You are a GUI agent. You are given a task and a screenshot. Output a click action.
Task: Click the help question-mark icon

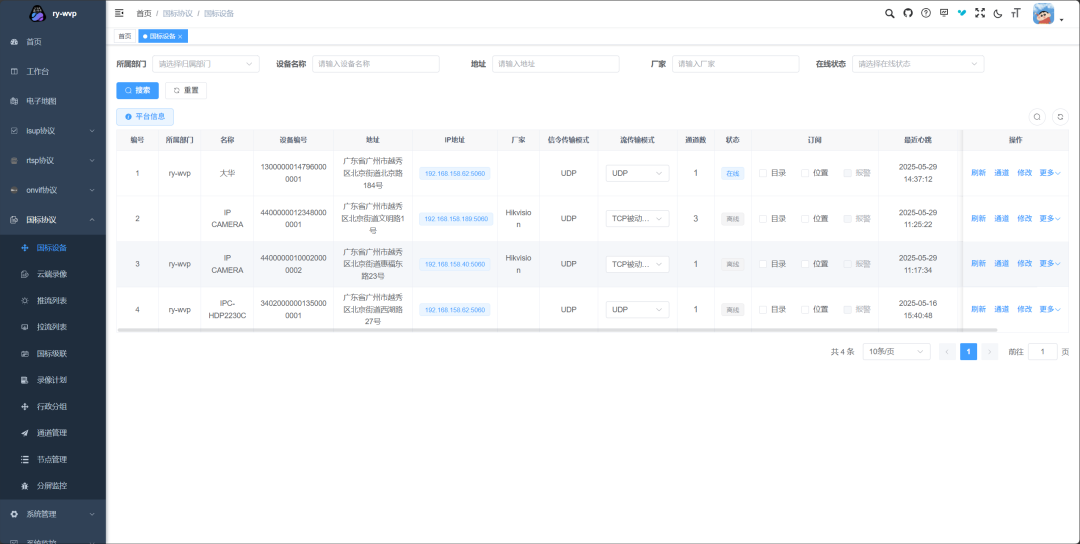point(926,13)
